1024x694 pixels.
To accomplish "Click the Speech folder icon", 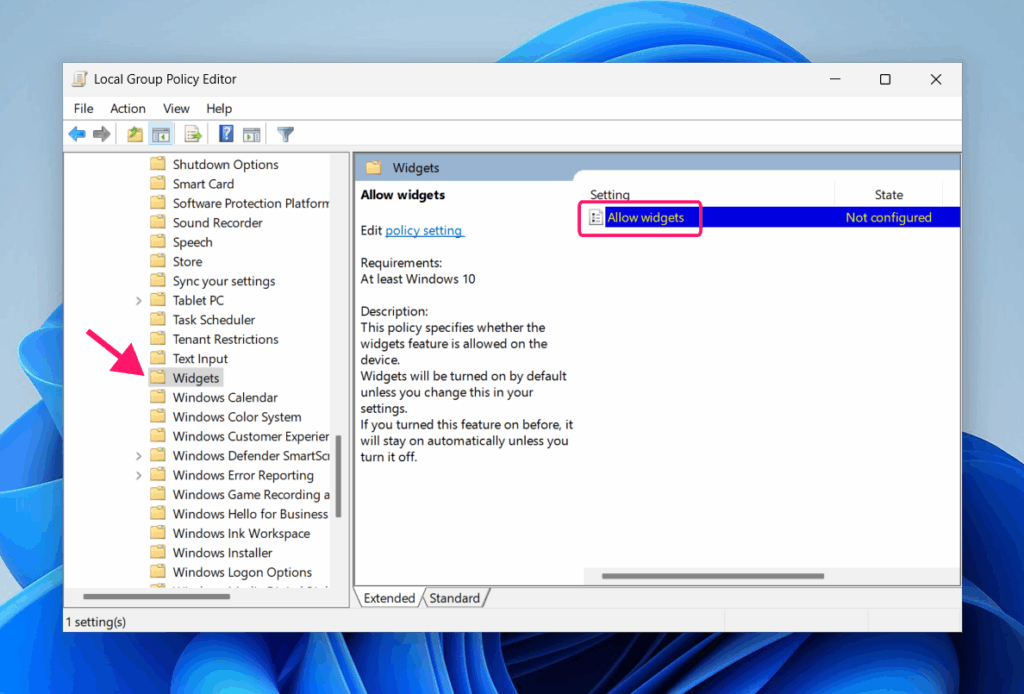I will [x=157, y=242].
